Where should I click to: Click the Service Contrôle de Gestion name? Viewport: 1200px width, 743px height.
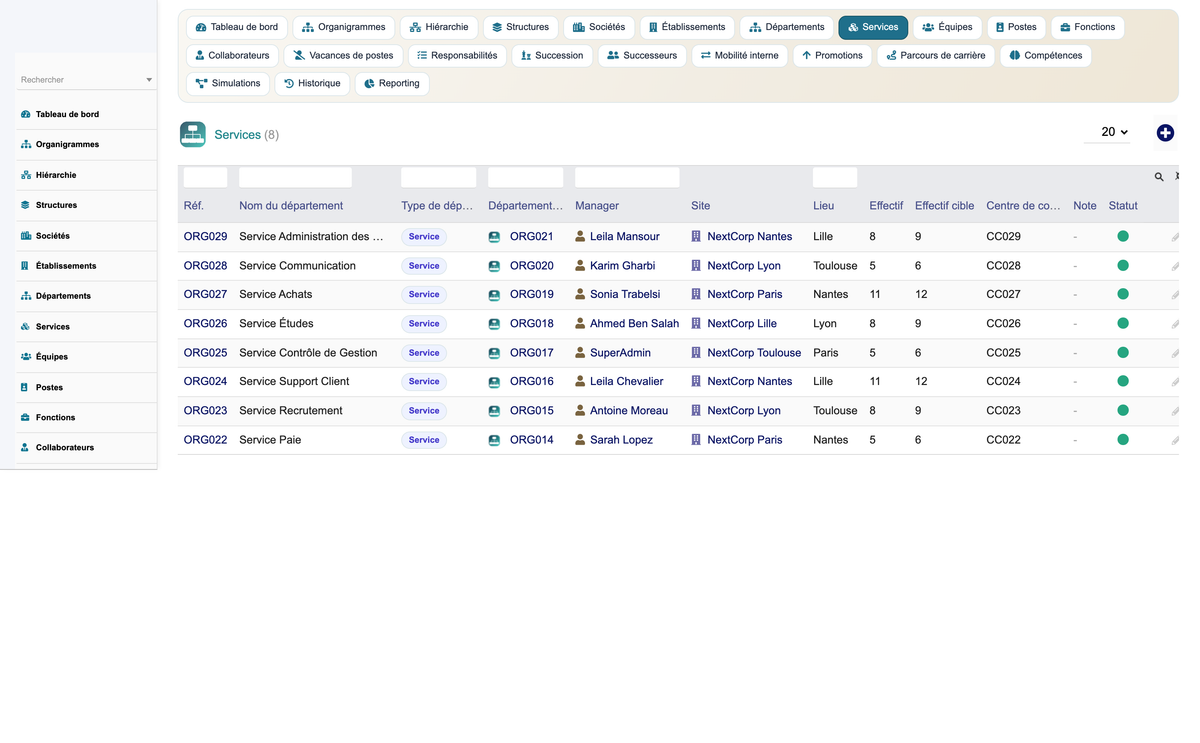tap(308, 353)
